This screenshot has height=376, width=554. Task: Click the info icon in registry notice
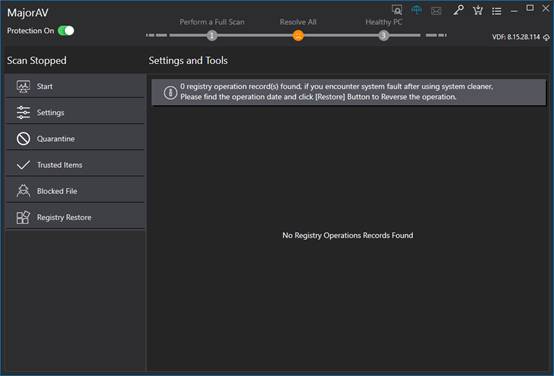pyautogui.click(x=170, y=93)
